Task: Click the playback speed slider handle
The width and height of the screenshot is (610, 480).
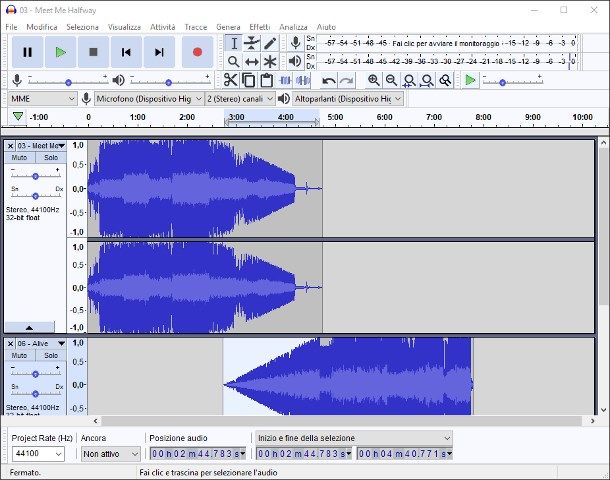Action: pos(502,82)
